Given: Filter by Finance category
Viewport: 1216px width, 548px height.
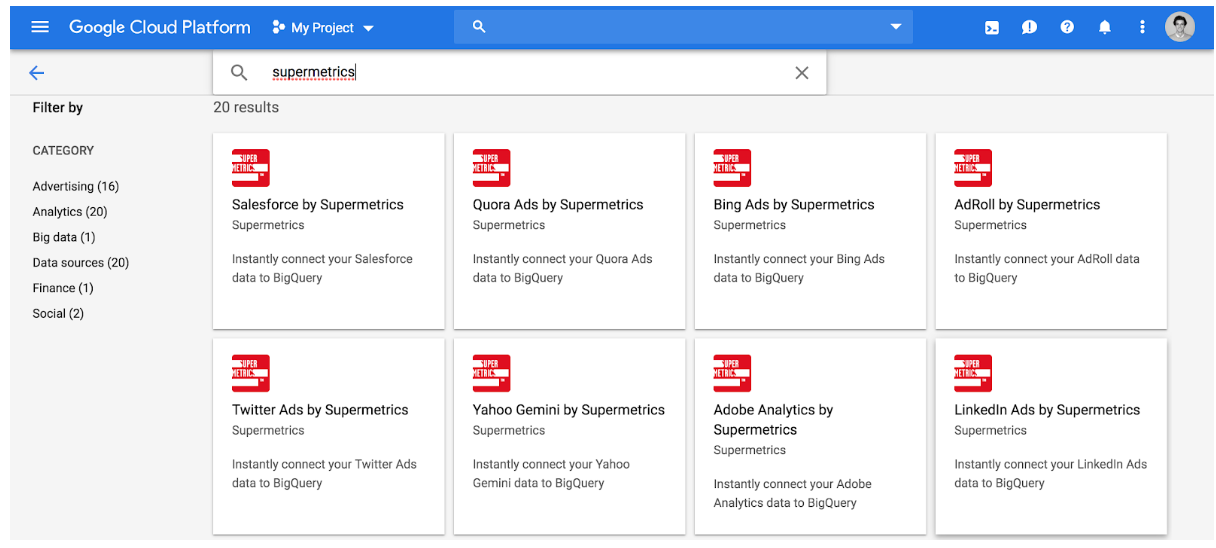Looking at the screenshot, I should pyautogui.click(x=63, y=288).
